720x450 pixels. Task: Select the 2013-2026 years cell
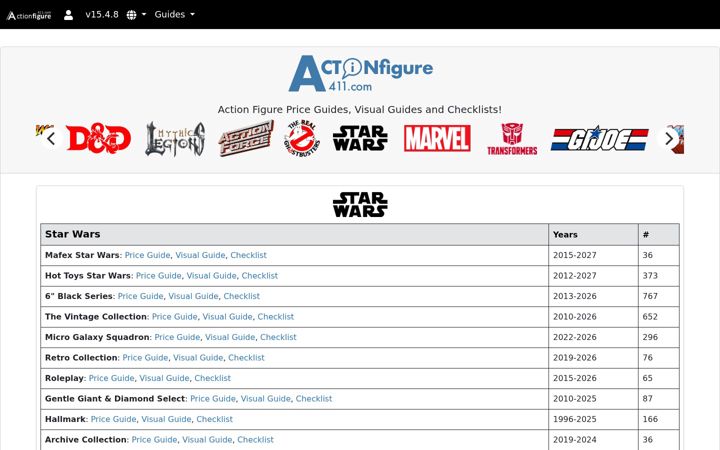pyautogui.click(x=593, y=296)
